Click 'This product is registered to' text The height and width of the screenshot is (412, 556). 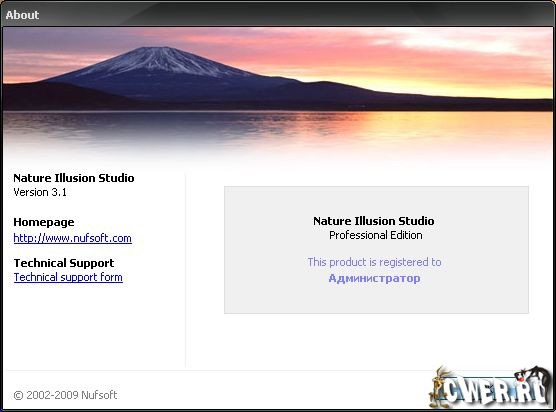point(374,262)
